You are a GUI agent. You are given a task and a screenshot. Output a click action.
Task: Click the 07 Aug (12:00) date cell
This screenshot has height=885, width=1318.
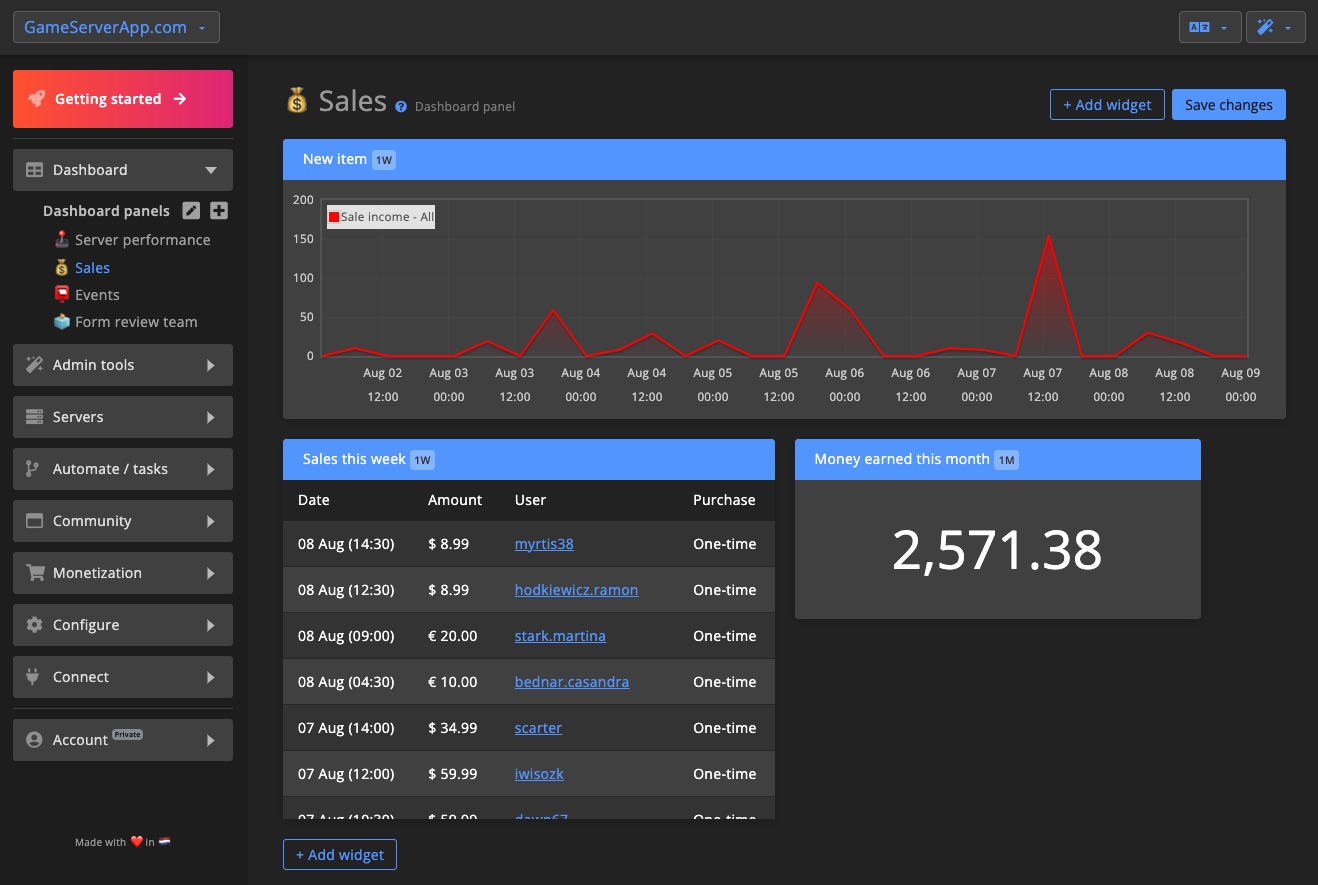[x=346, y=774]
